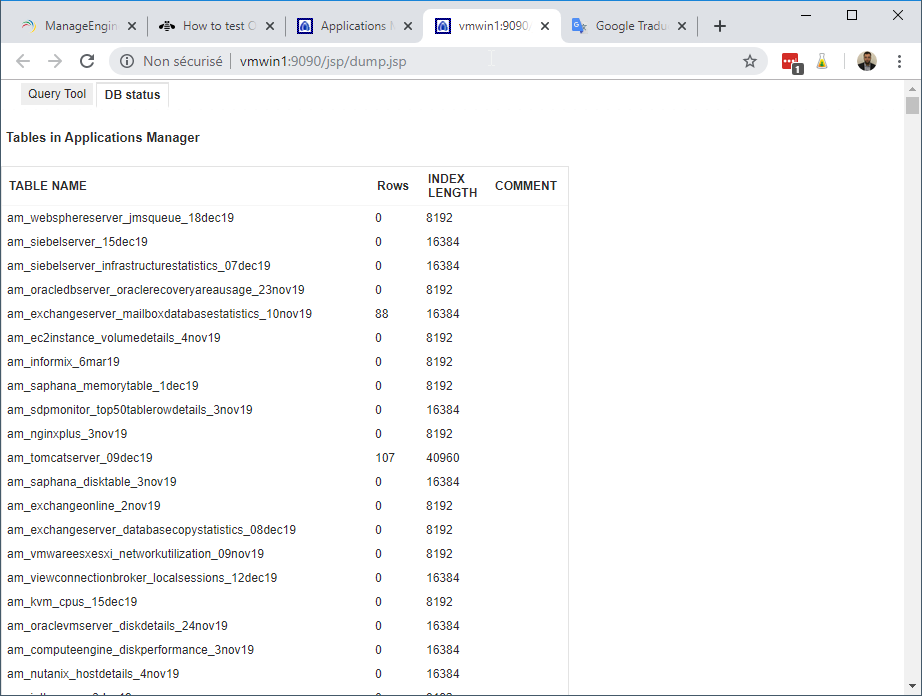Select am_vmwareesxesxi_networkutilization_09nov19 row
This screenshot has height=696, width=922.
pos(285,554)
